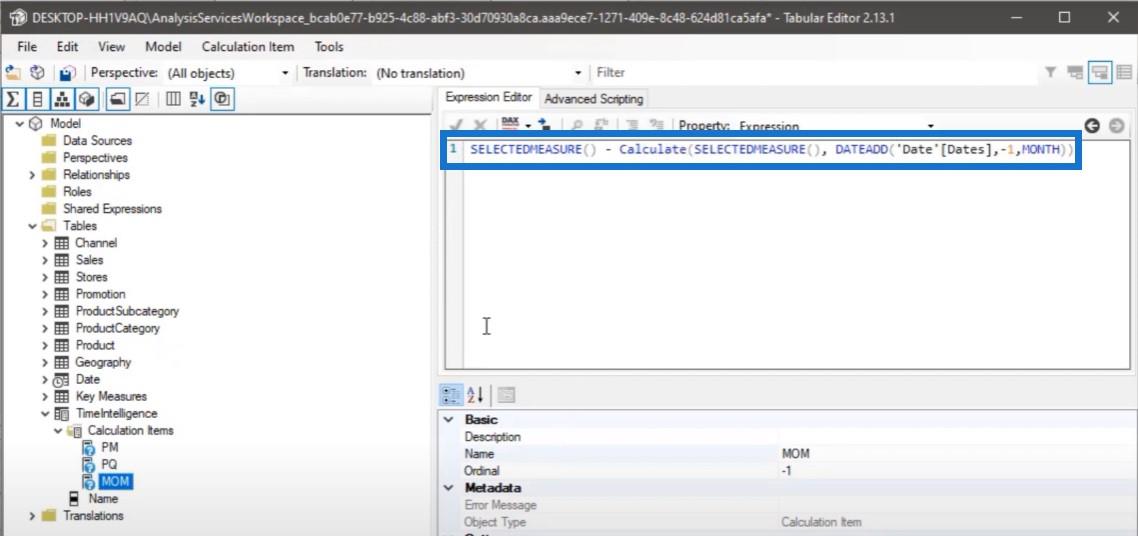Click the filter funnel icon

(1050, 73)
